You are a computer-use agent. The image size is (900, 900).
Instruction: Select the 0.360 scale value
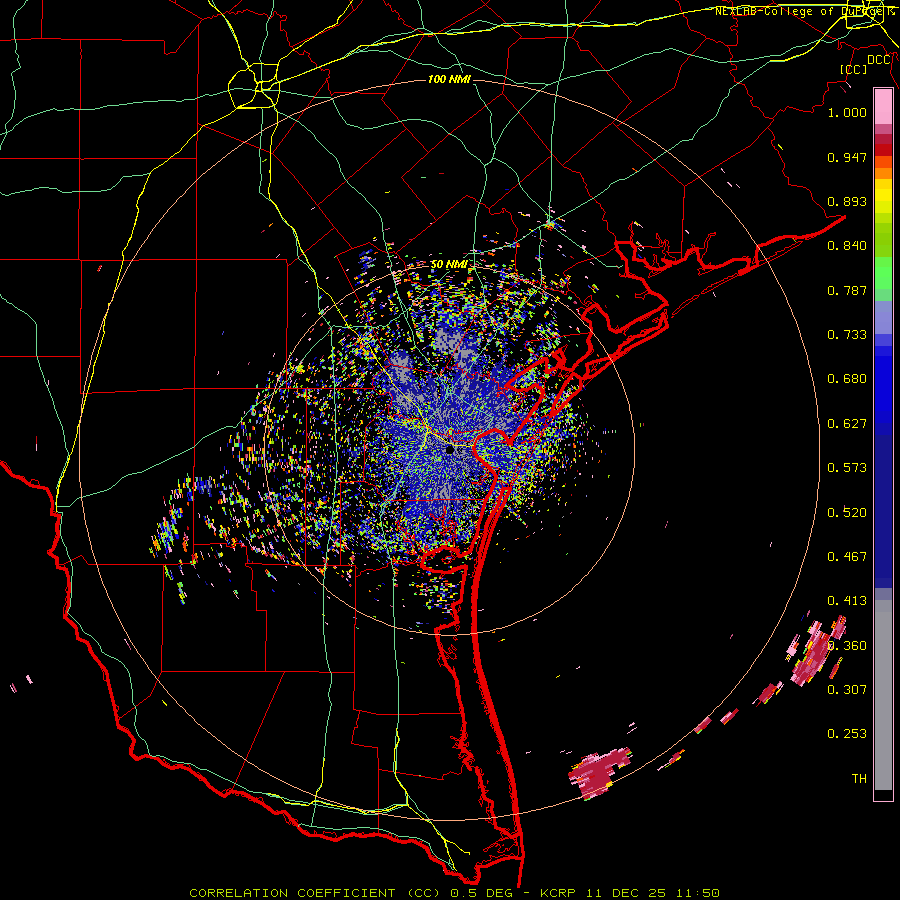click(x=847, y=646)
